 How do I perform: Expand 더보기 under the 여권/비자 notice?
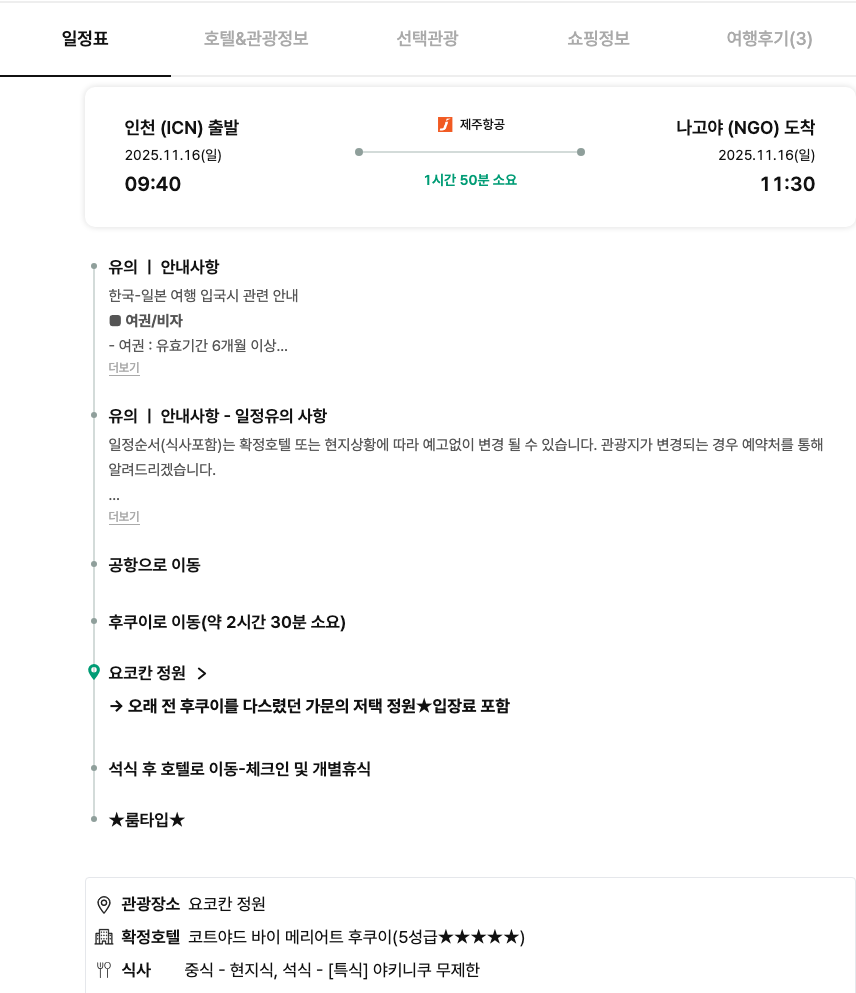click(124, 368)
